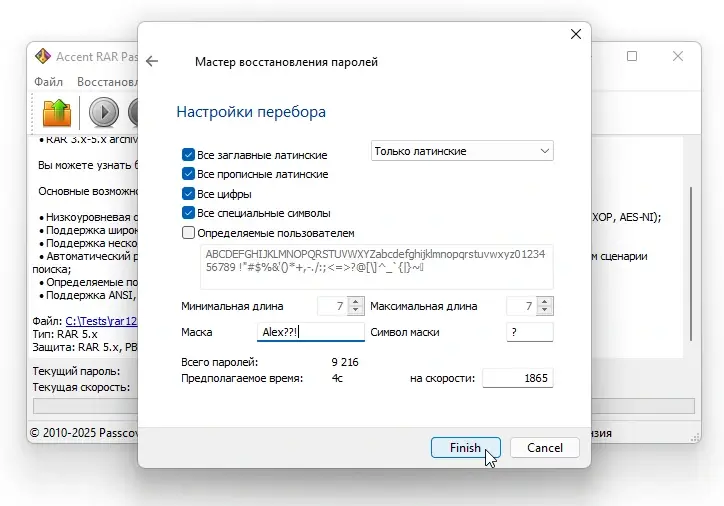Click the mask symbol field
Image resolution: width=724 pixels, height=506 pixels.
(530, 332)
